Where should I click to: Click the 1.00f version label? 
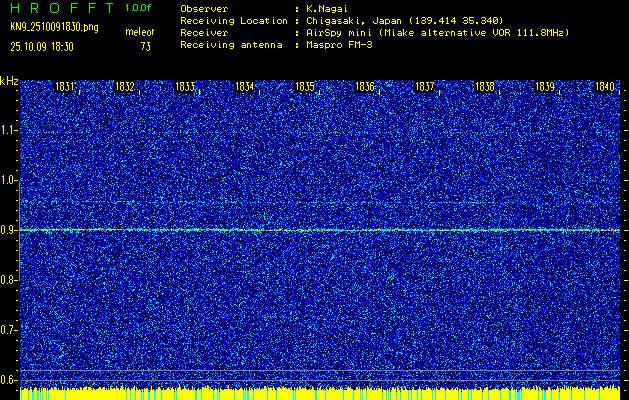(139, 8)
